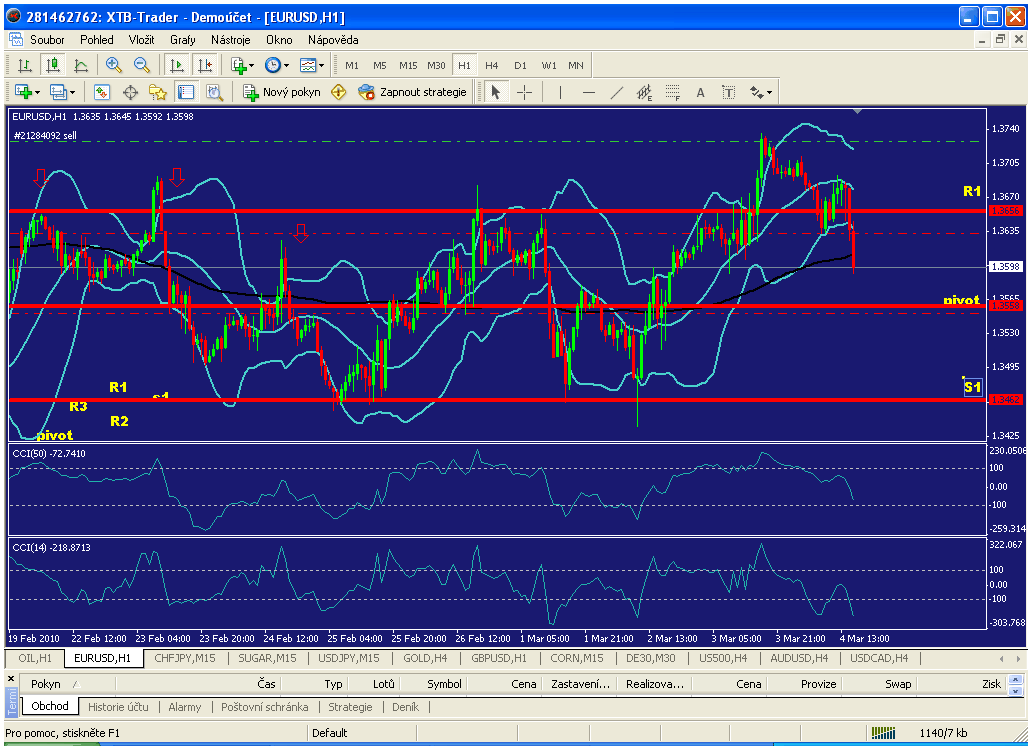Open the Alarmy terminal tab
The height and width of the screenshot is (746, 1032).
185,706
